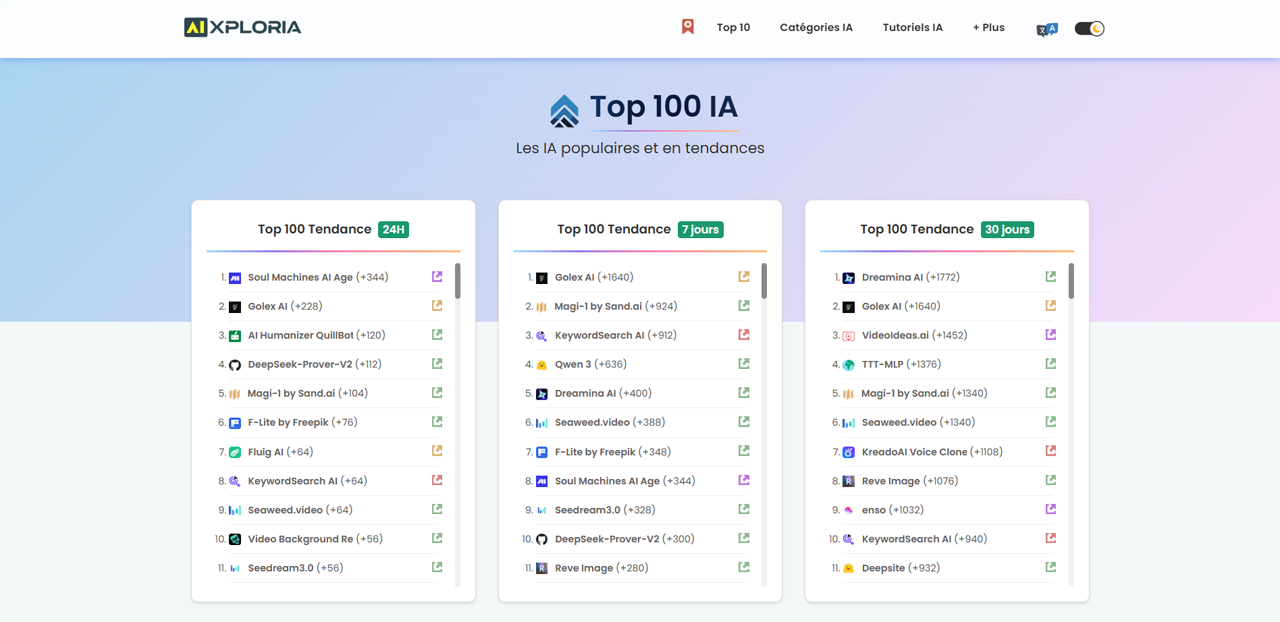This screenshot has height=622, width=1280.
Task: Open KreadoAI Voice Clone entry
Action: tap(915, 452)
